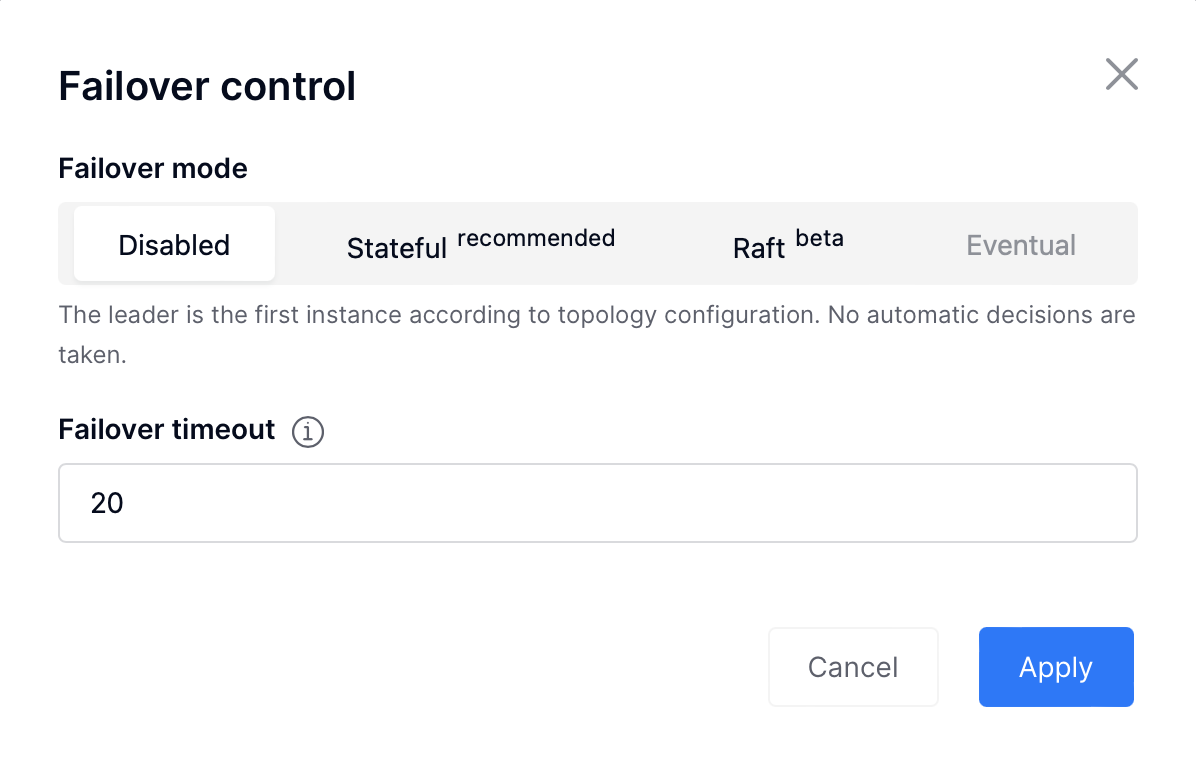Image resolution: width=1196 pixels, height=768 pixels.
Task: Close the Failover control dialog with X
Action: (1121, 74)
